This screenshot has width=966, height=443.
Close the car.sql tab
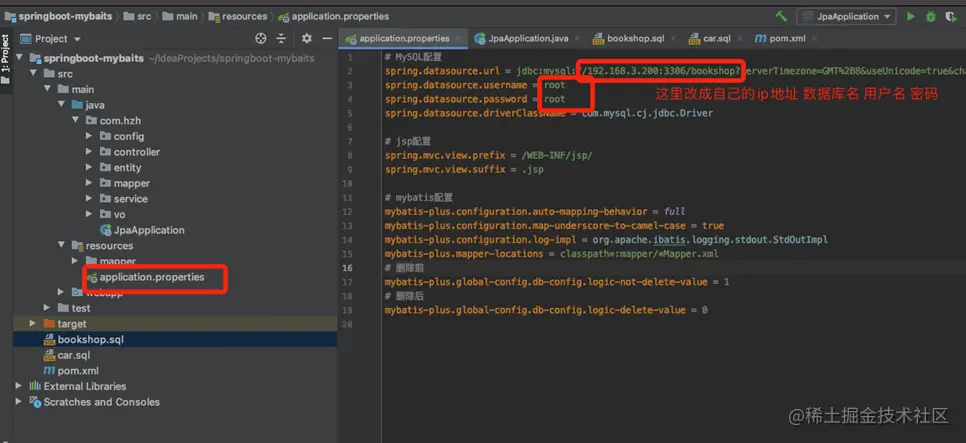tap(739, 39)
